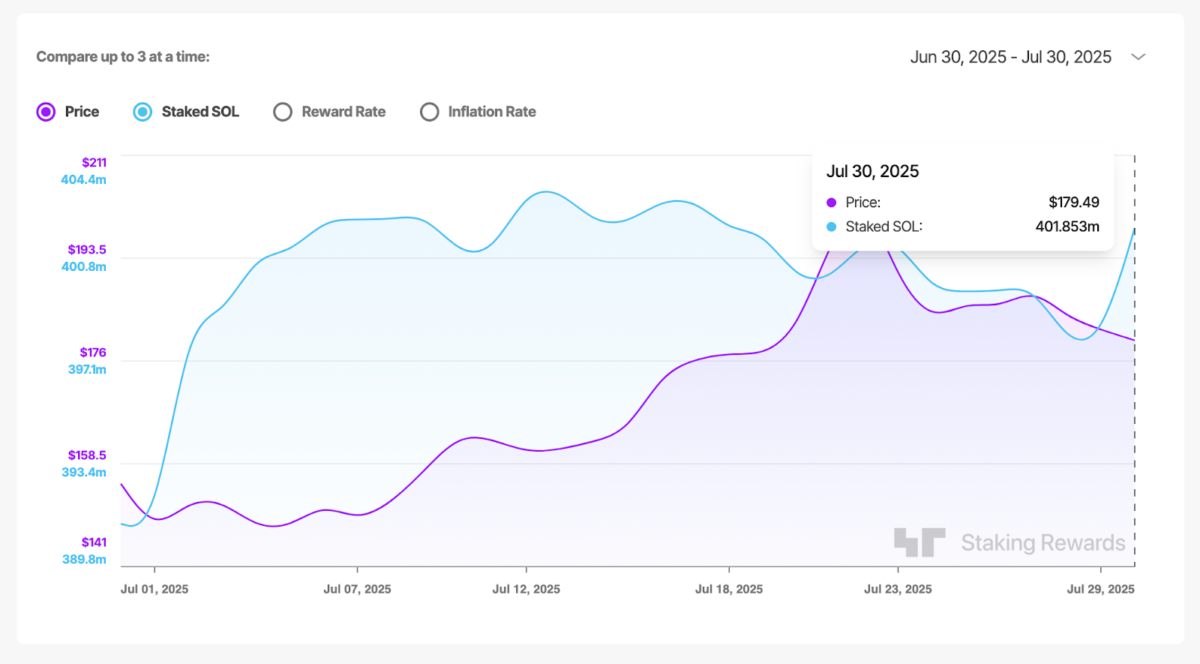This screenshot has width=1200, height=664.
Task: Click the $211 top price axis label
Action: 93,162
